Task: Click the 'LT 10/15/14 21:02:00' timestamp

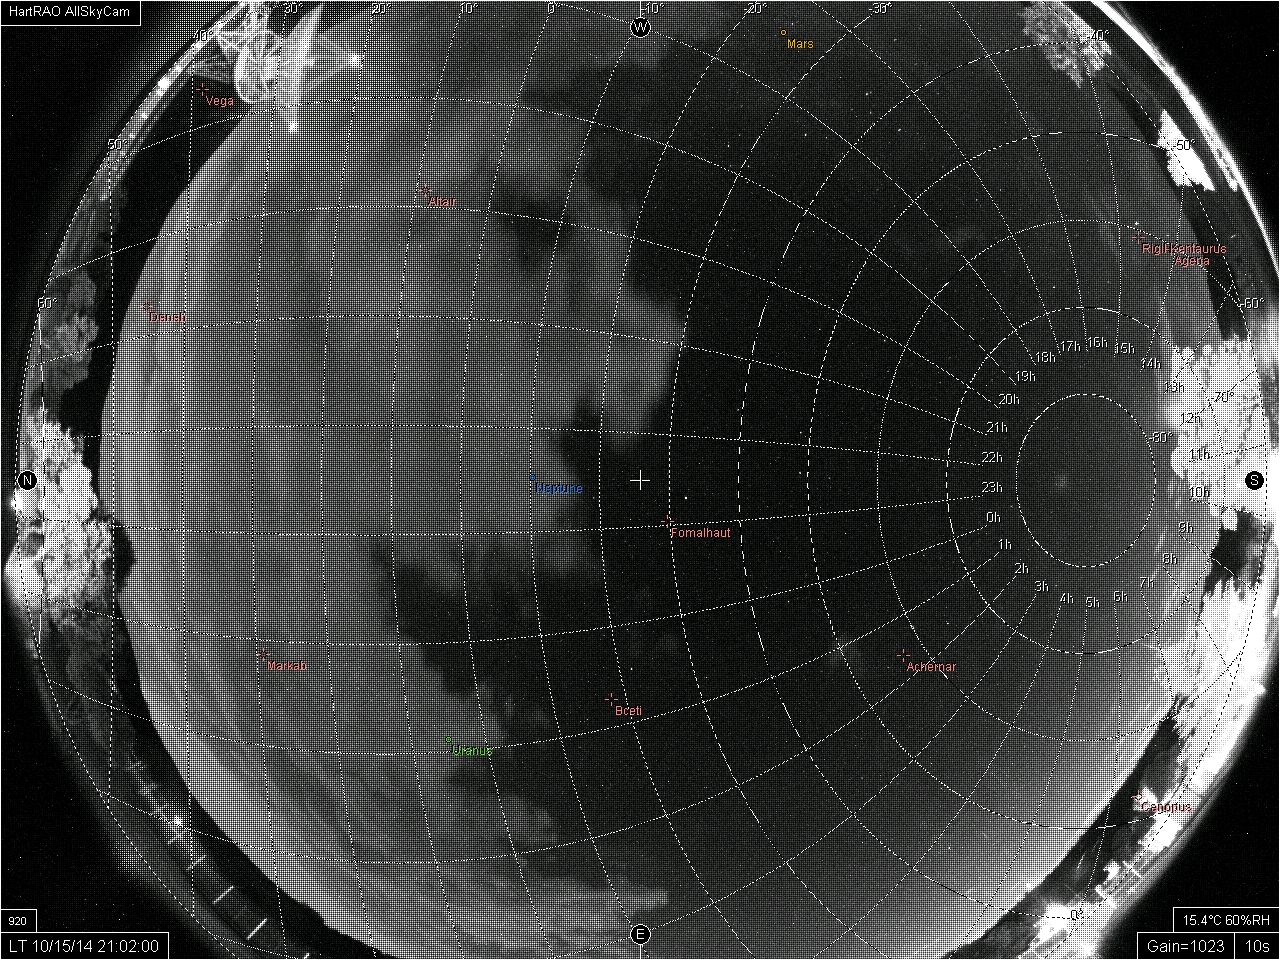Action: 84,945
